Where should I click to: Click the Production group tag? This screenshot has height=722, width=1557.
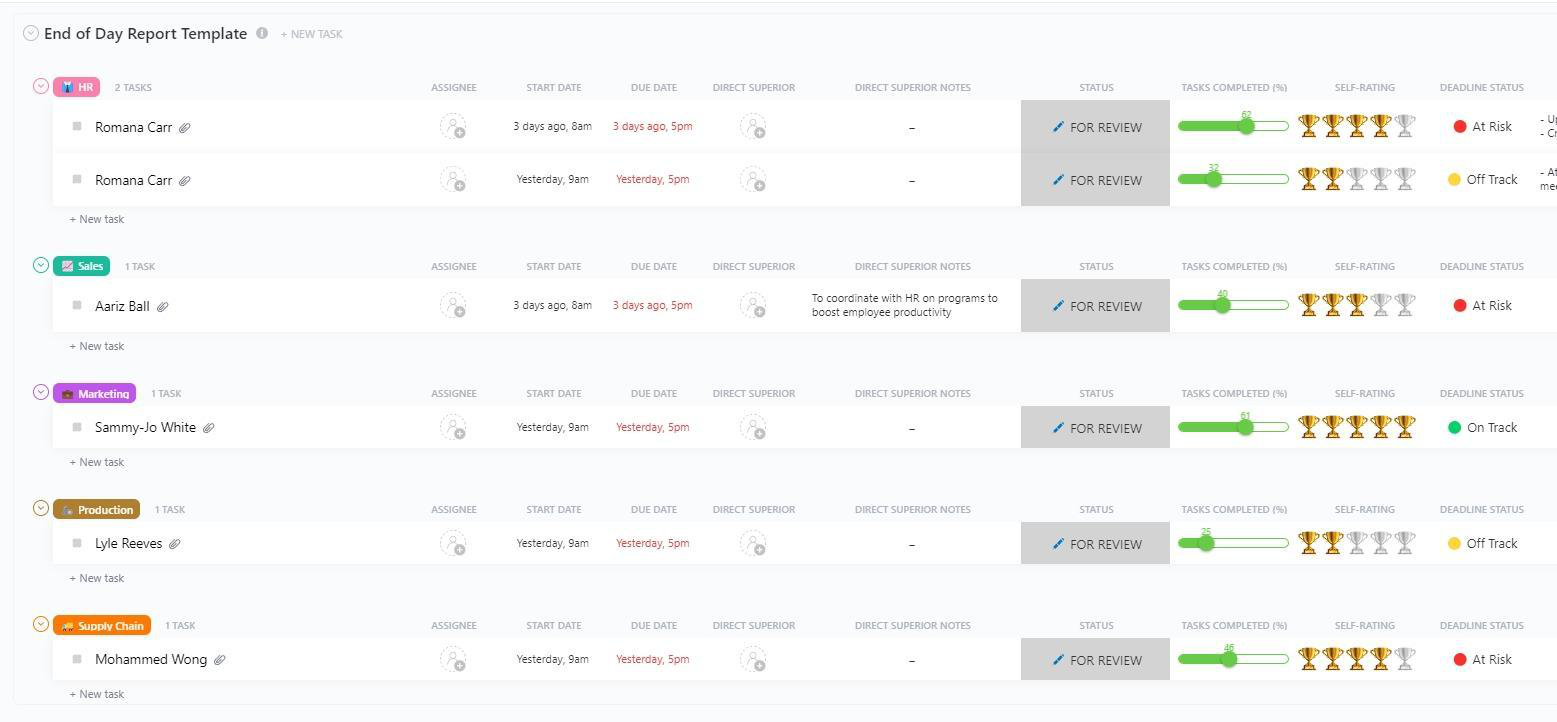(97, 510)
